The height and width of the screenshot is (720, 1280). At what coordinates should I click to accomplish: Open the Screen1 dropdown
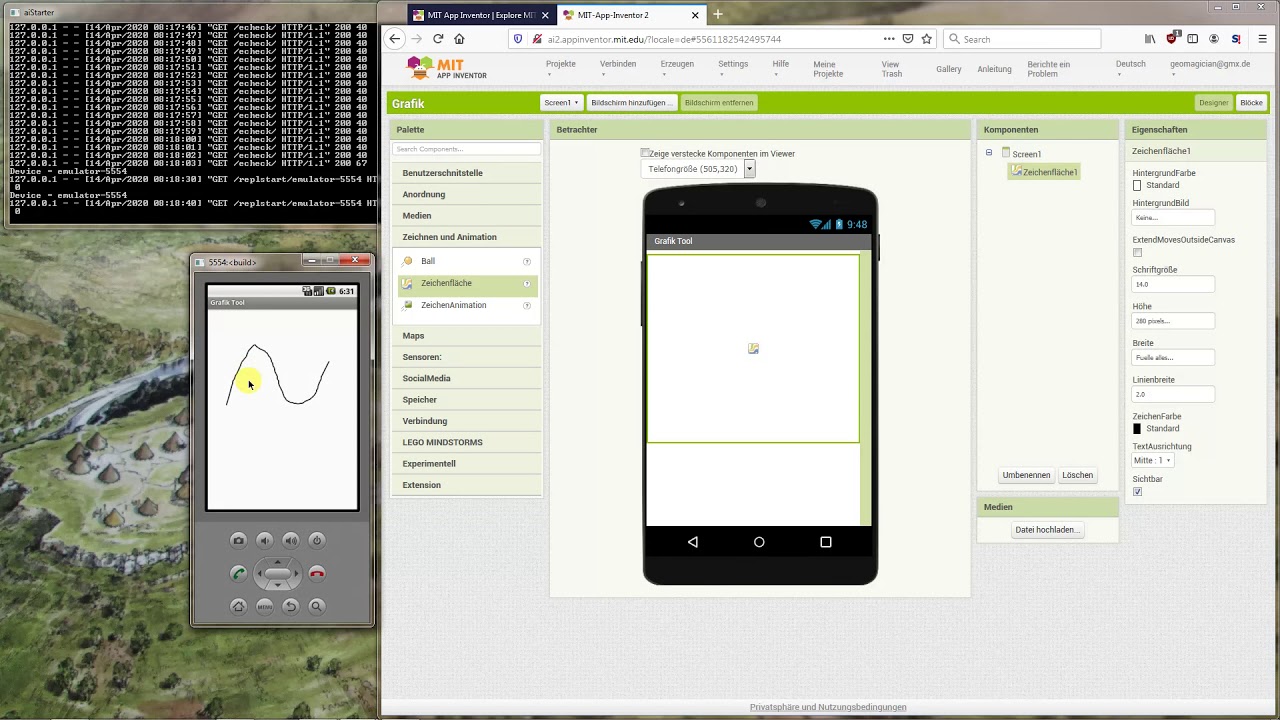pos(561,102)
